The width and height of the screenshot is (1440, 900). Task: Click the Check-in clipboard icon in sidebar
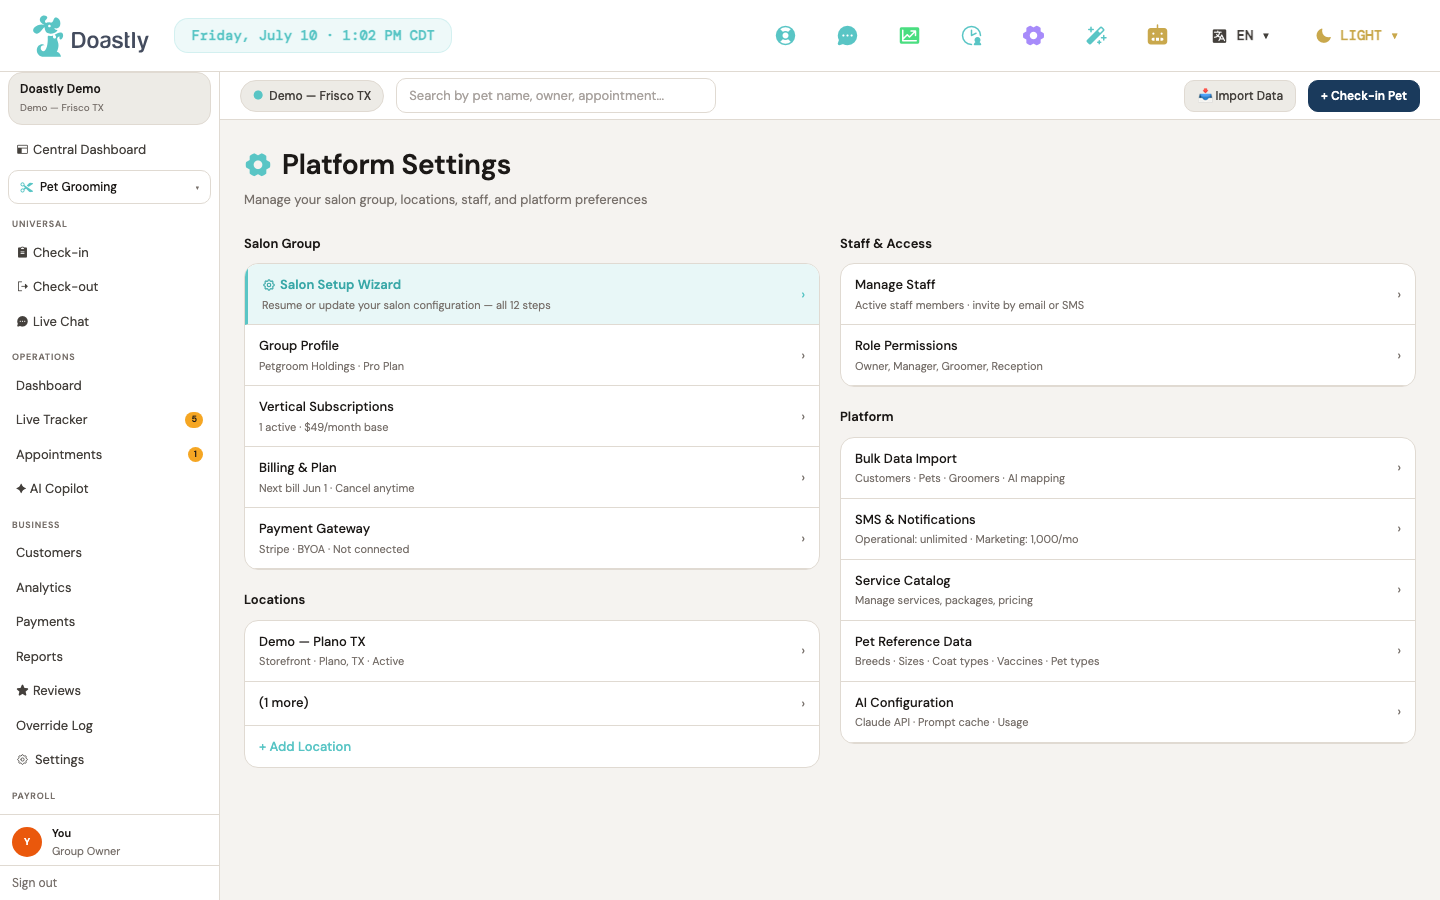tap(22, 253)
